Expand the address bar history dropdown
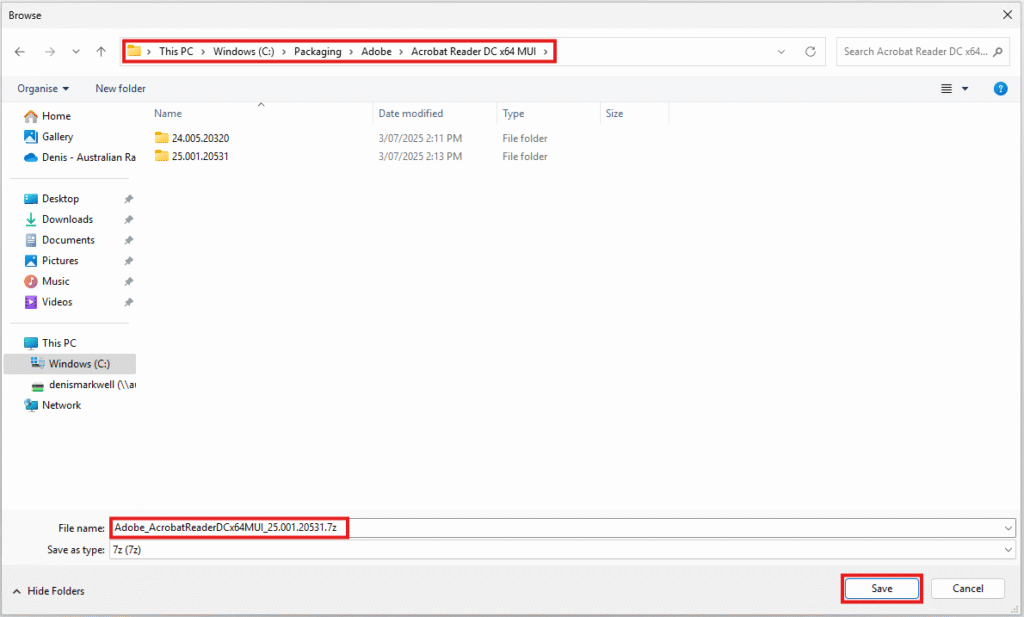 pyautogui.click(x=780, y=52)
